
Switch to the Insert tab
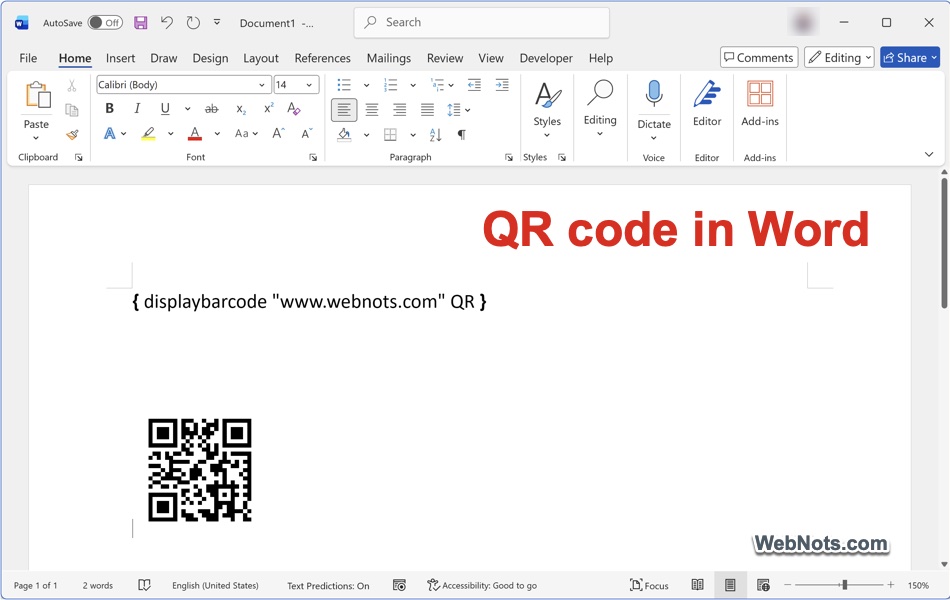tap(121, 58)
